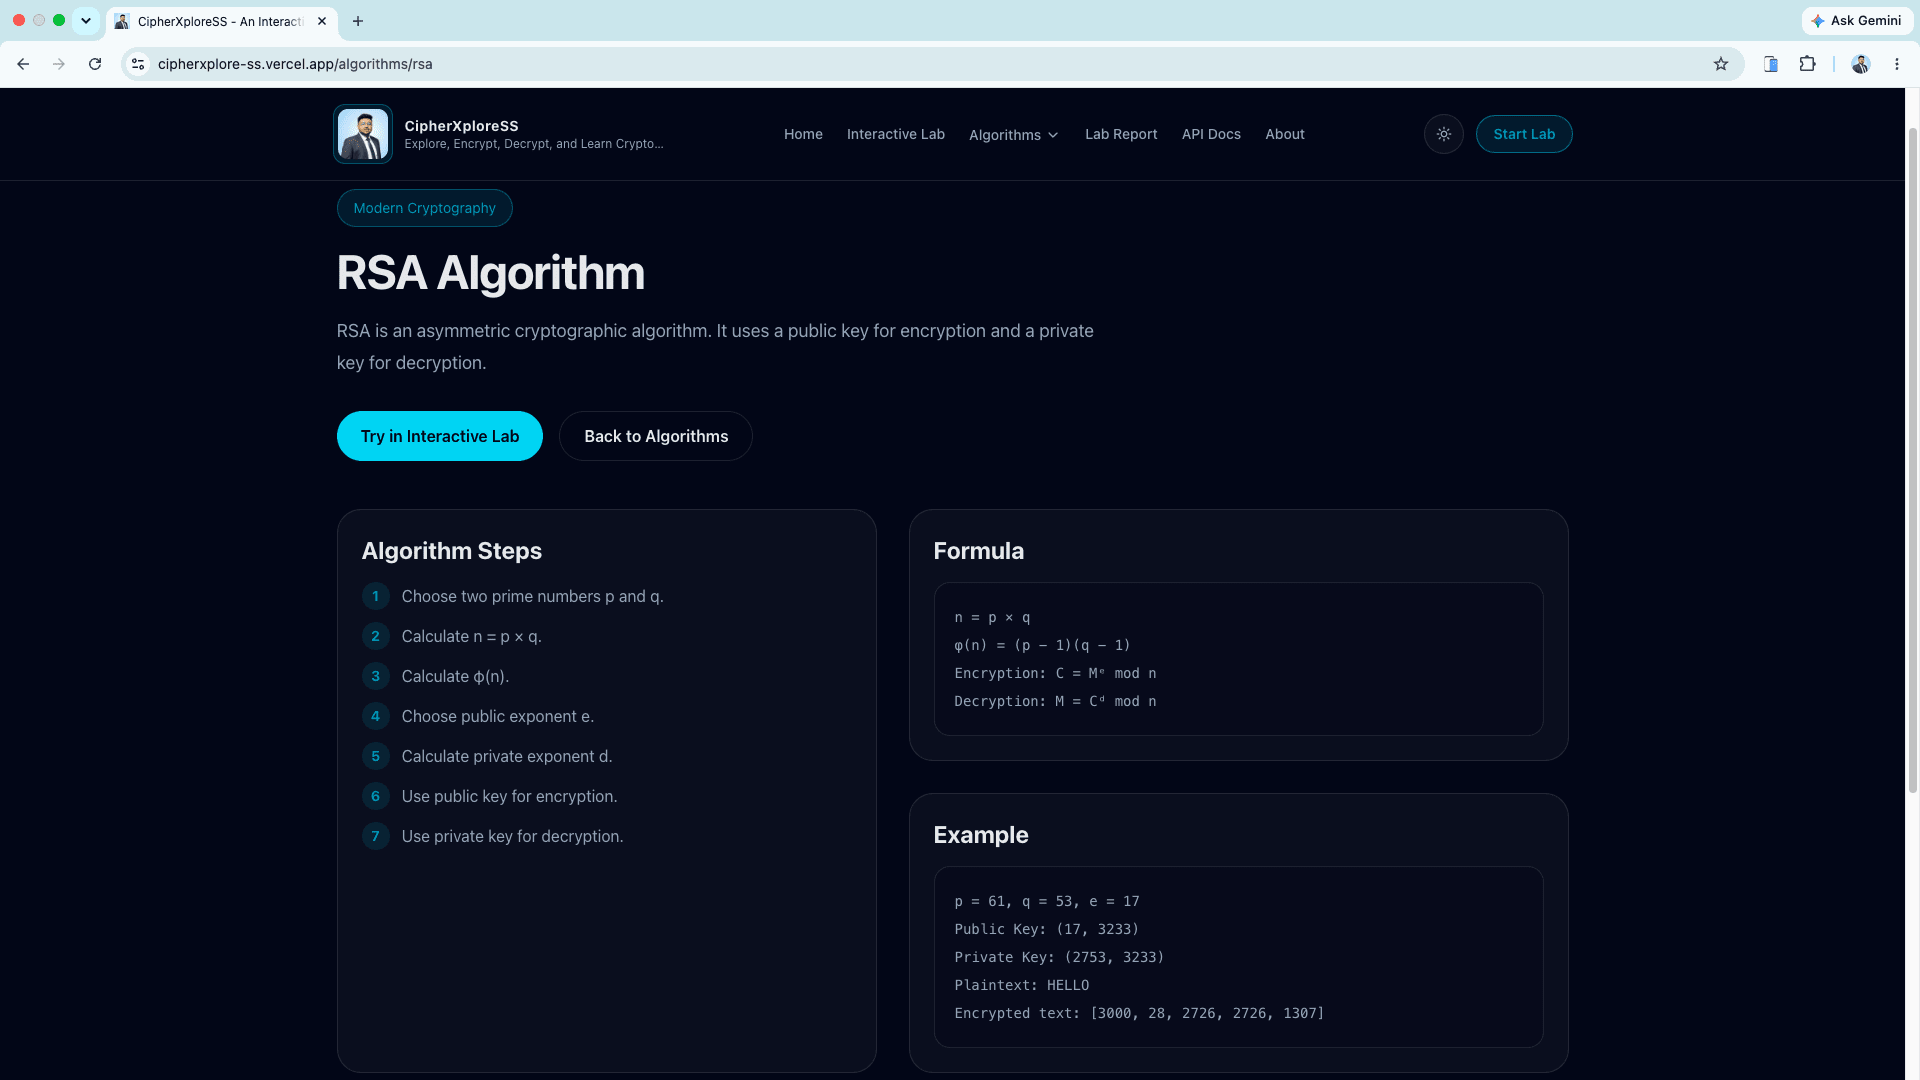Click Back to Algorithms button
The image size is (1920, 1080).
(656, 436)
